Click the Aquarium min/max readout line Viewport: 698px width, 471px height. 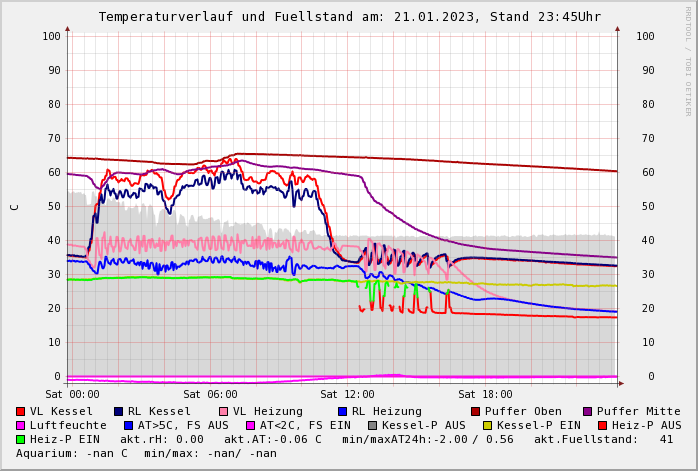[146, 453]
